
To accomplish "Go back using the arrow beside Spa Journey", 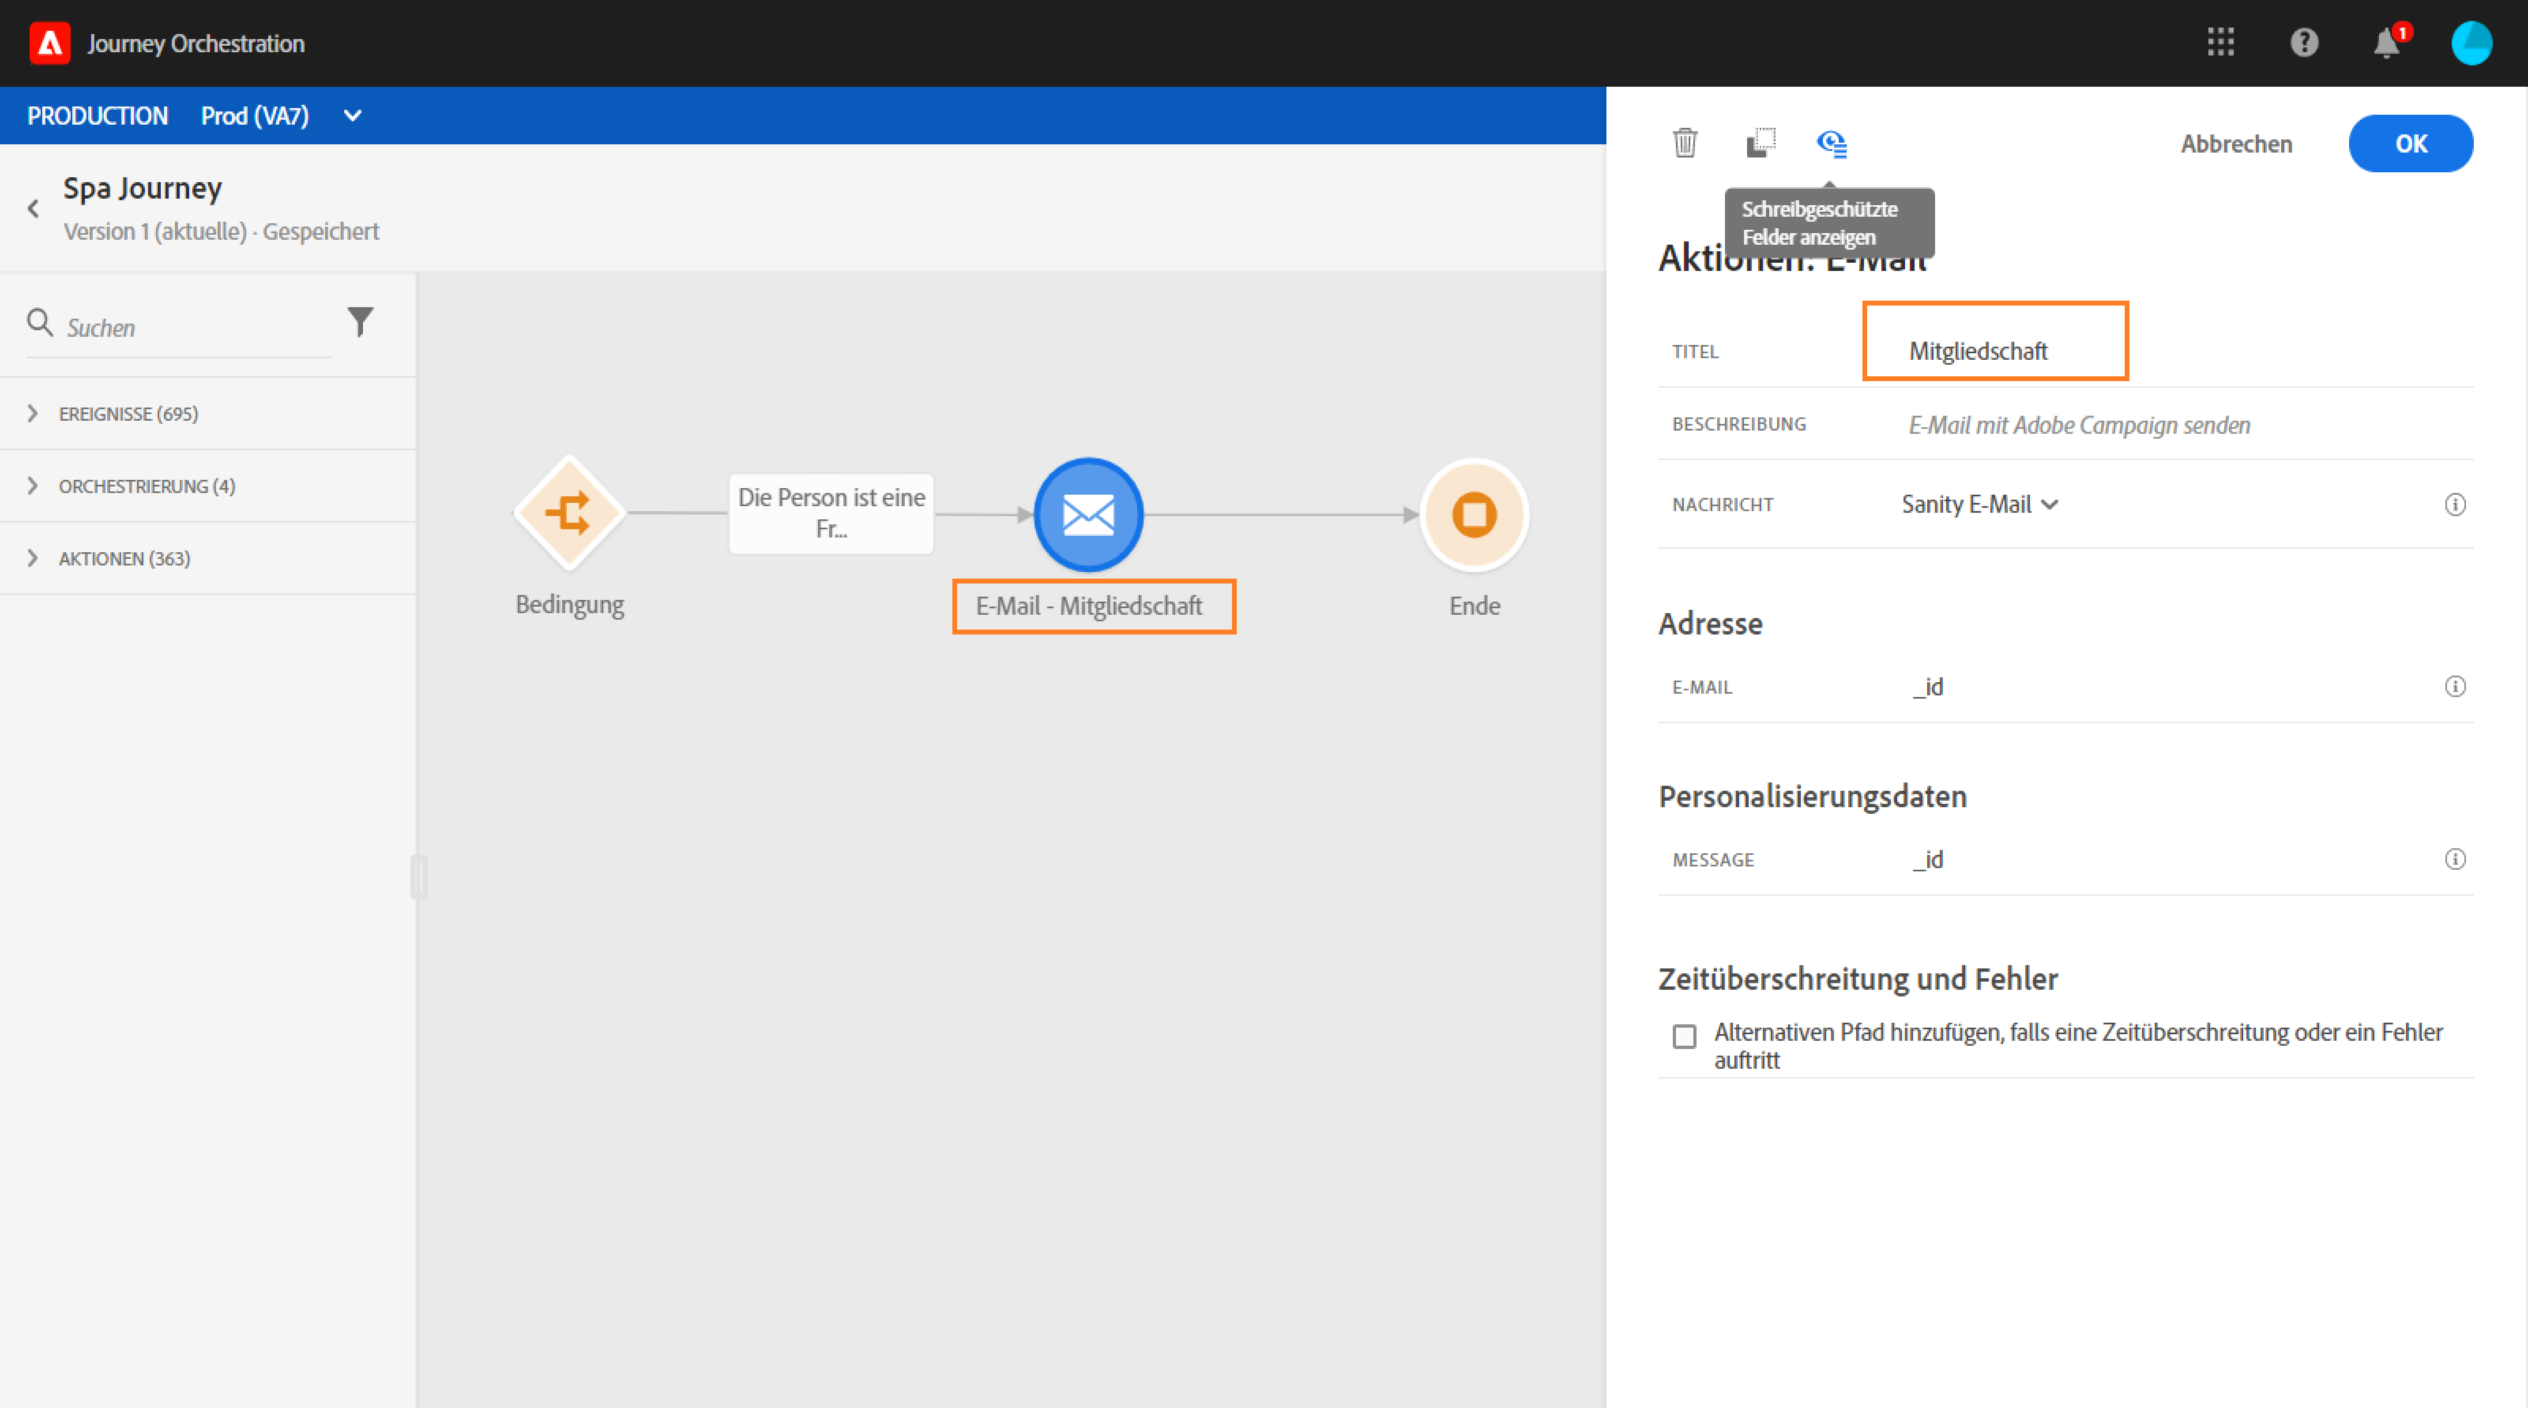I will 33,208.
